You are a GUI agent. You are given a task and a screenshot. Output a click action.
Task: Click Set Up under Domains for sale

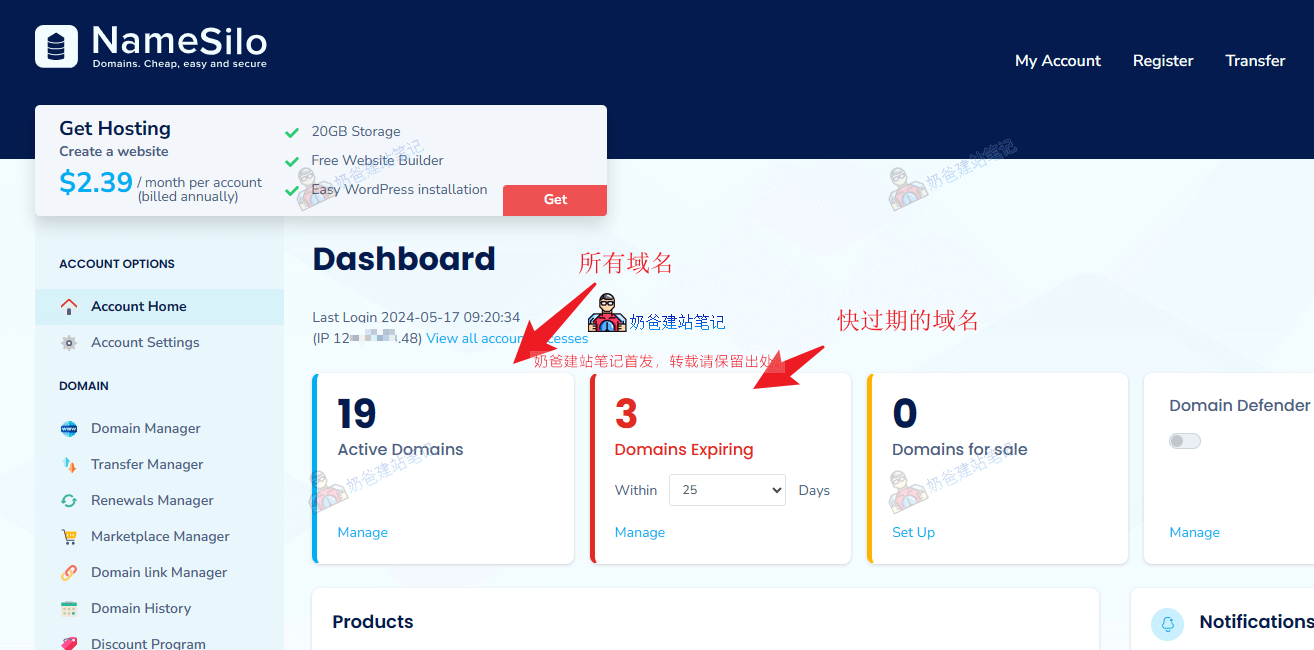pyautogui.click(x=913, y=533)
